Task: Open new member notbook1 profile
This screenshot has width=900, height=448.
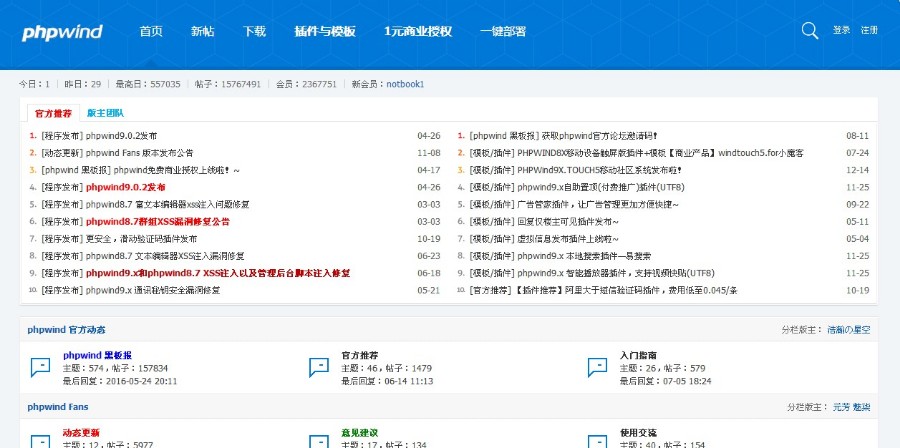Action: click(405, 84)
